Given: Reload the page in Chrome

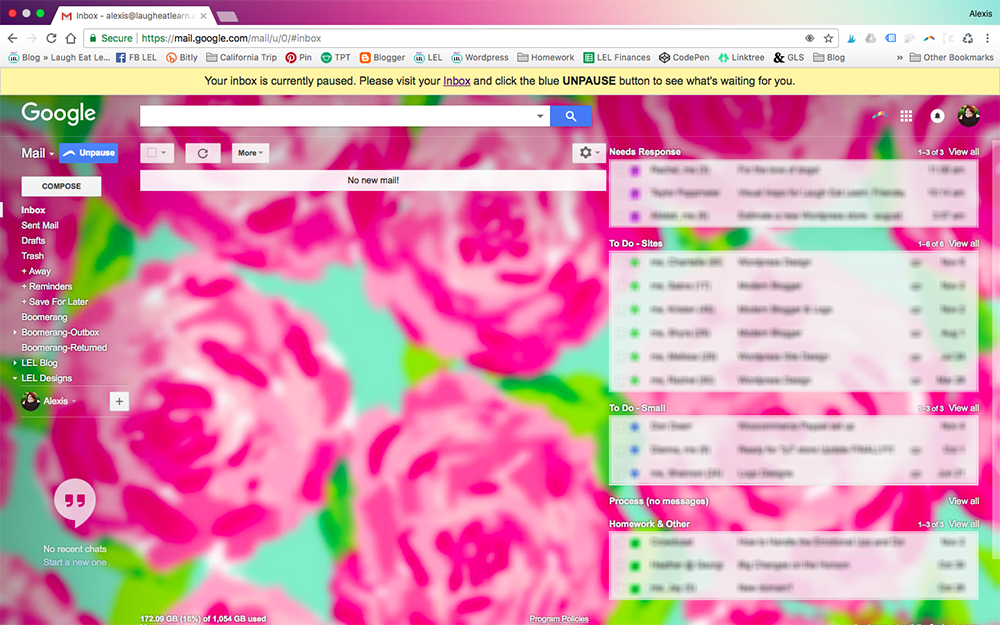Looking at the screenshot, I should (70, 38).
